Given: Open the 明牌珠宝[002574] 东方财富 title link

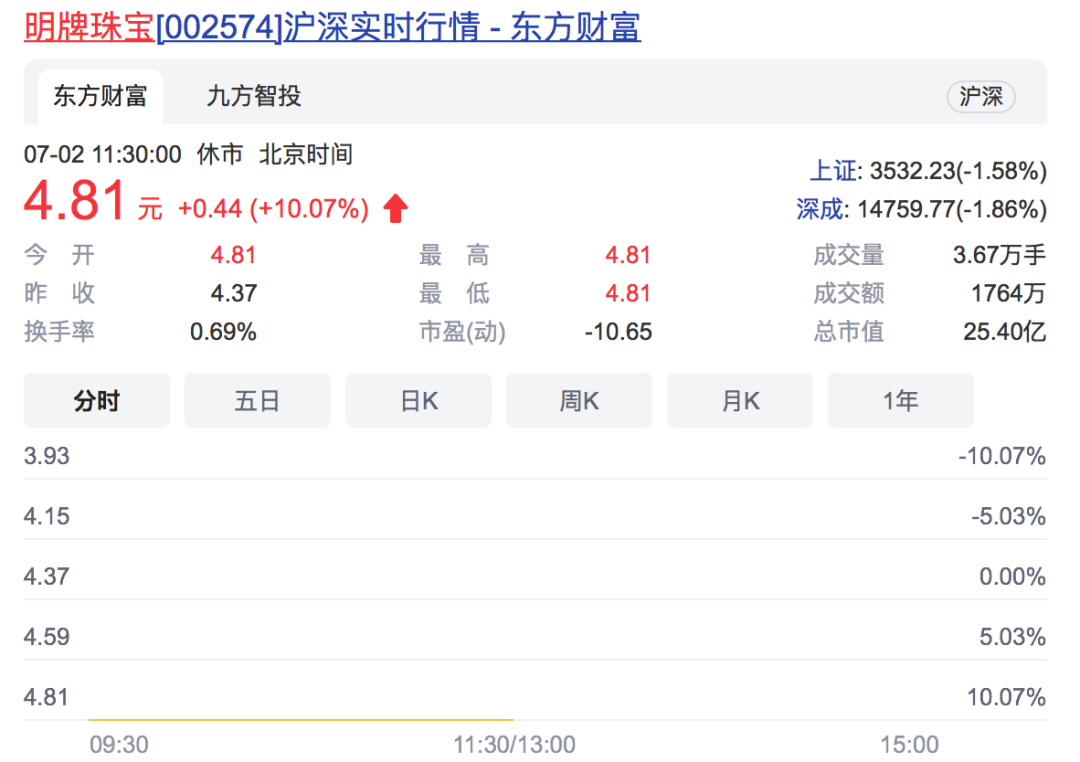Looking at the screenshot, I should point(332,28).
